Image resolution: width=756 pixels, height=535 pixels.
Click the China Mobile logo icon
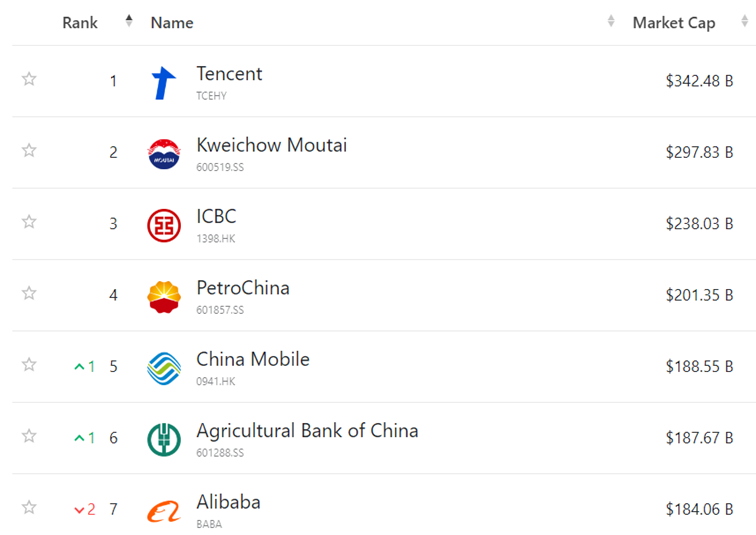coord(164,368)
